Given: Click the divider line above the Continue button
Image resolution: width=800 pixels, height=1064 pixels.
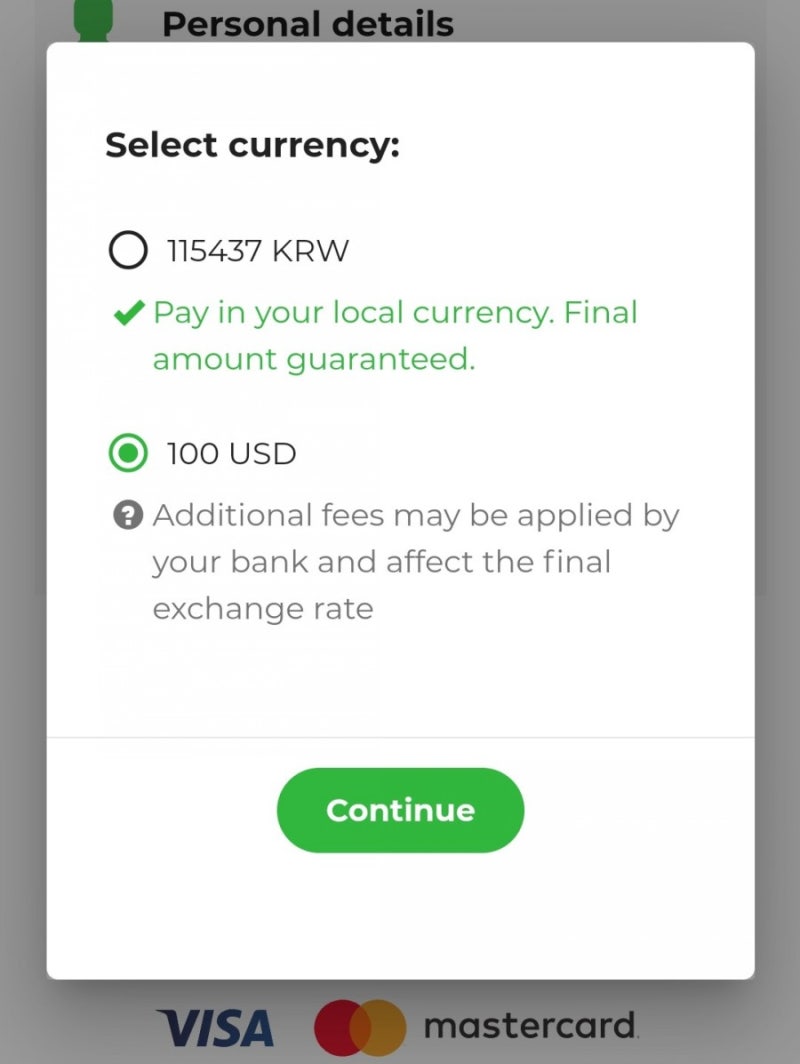Looking at the screenshot, I should [400, 738].
